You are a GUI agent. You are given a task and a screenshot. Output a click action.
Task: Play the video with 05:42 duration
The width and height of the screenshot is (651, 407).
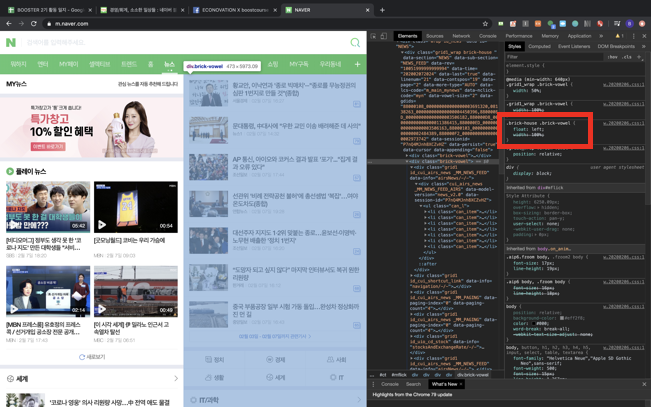tap(48, 207)
